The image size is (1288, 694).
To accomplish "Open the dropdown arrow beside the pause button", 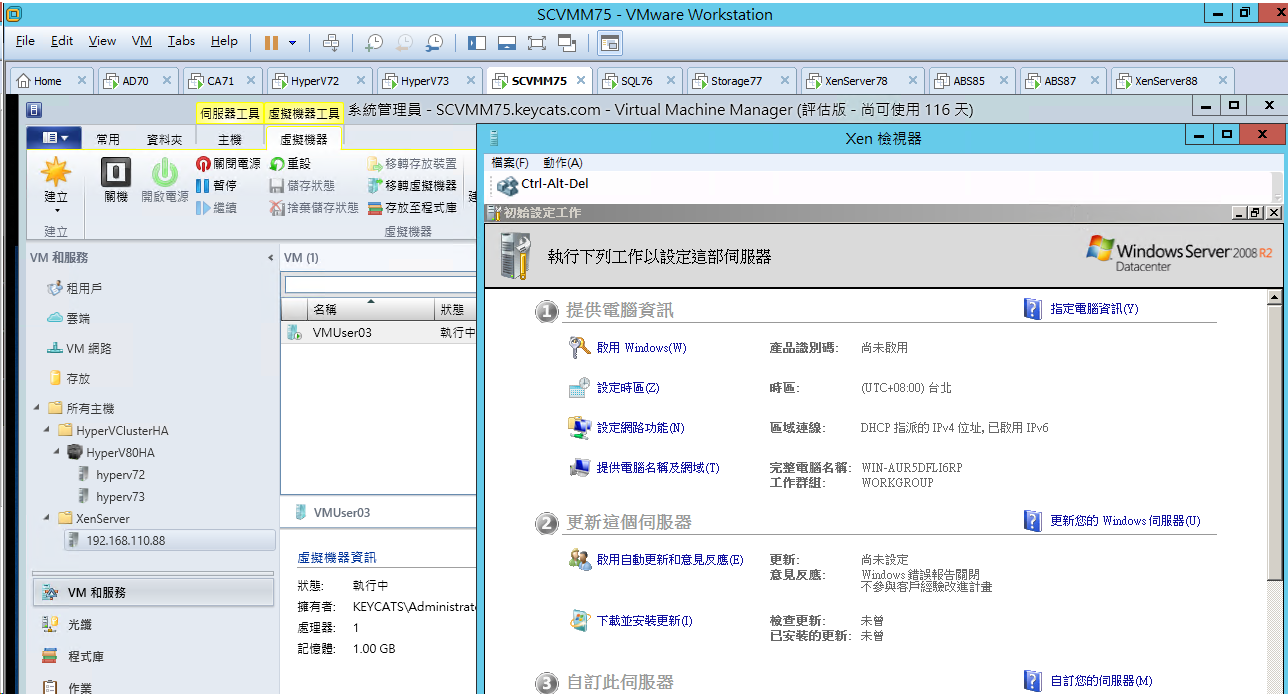I will tap(293, 43).
